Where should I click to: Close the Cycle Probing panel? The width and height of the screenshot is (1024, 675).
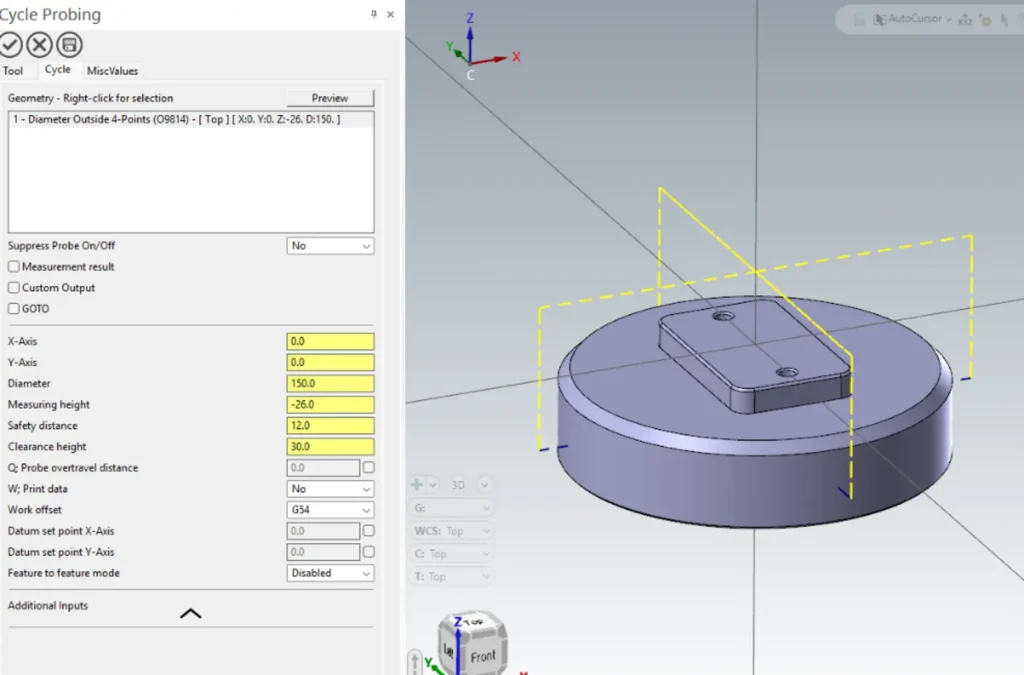point(391,14)
